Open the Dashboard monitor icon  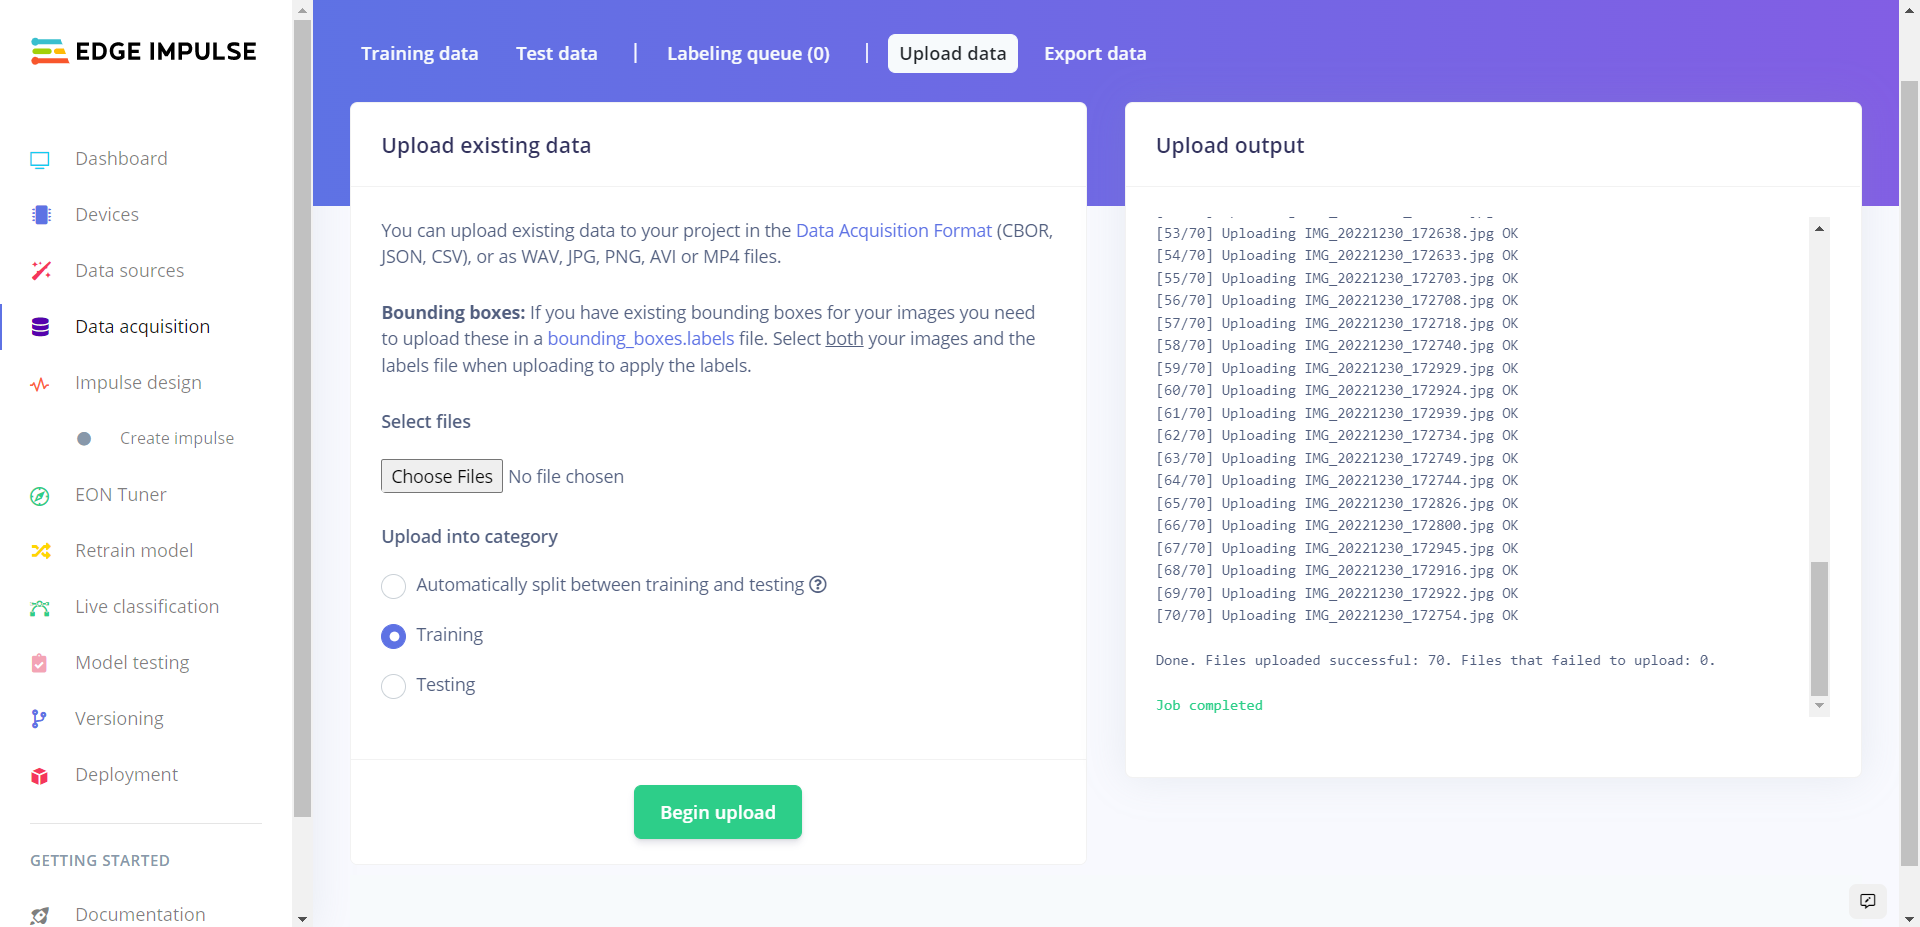40,159
